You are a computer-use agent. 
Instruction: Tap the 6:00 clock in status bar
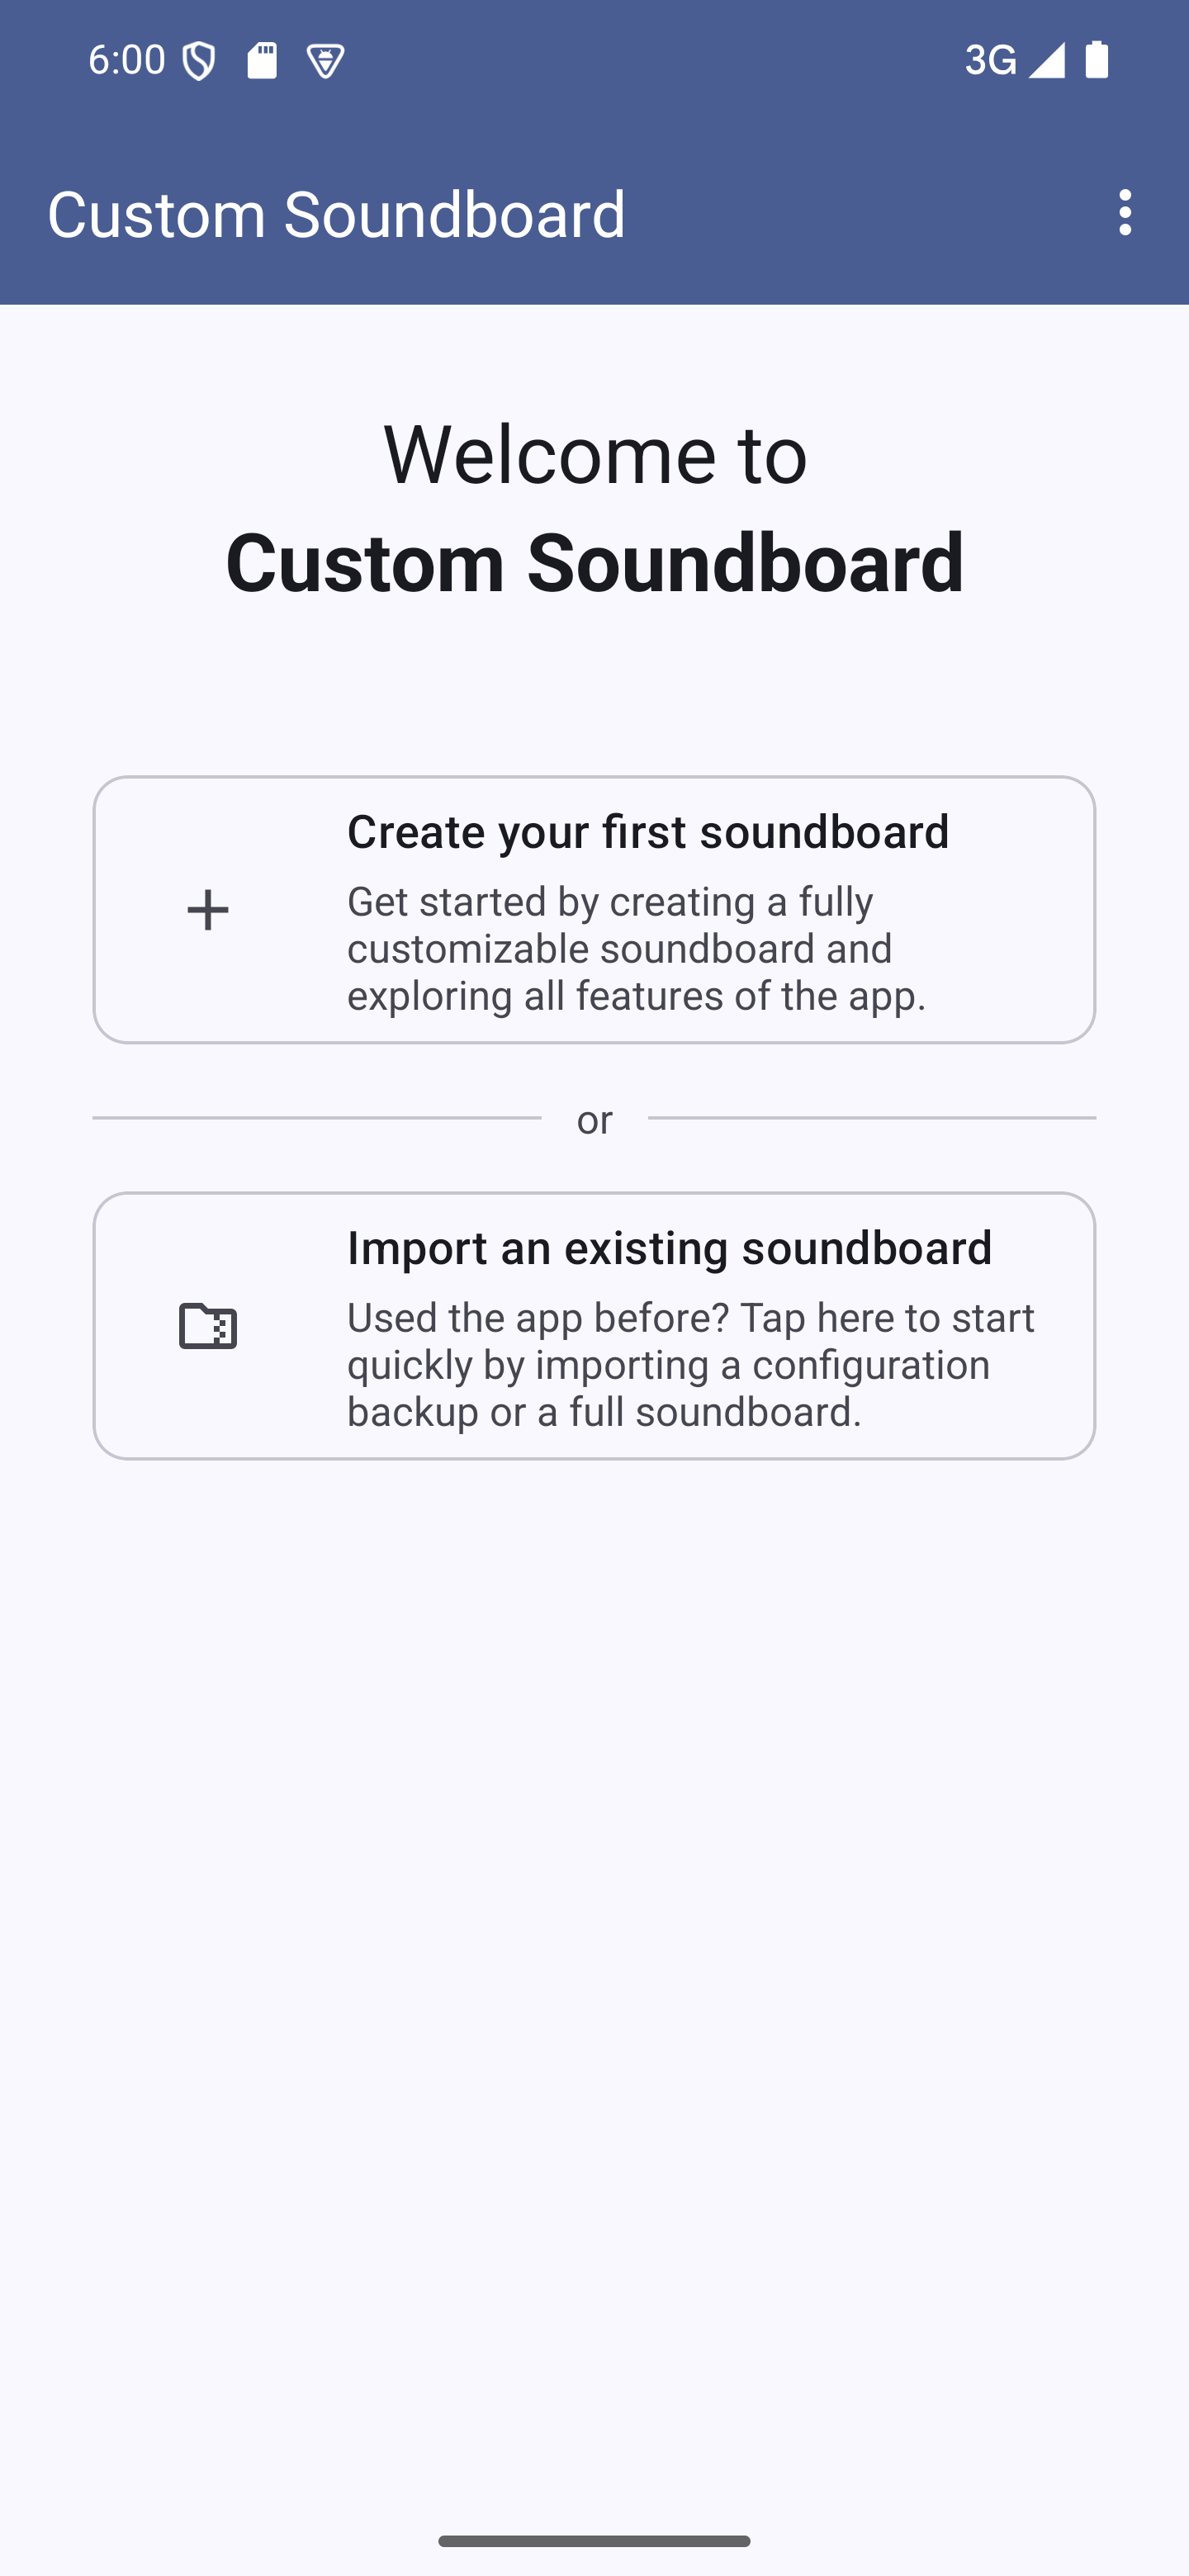tap(127, 60)
